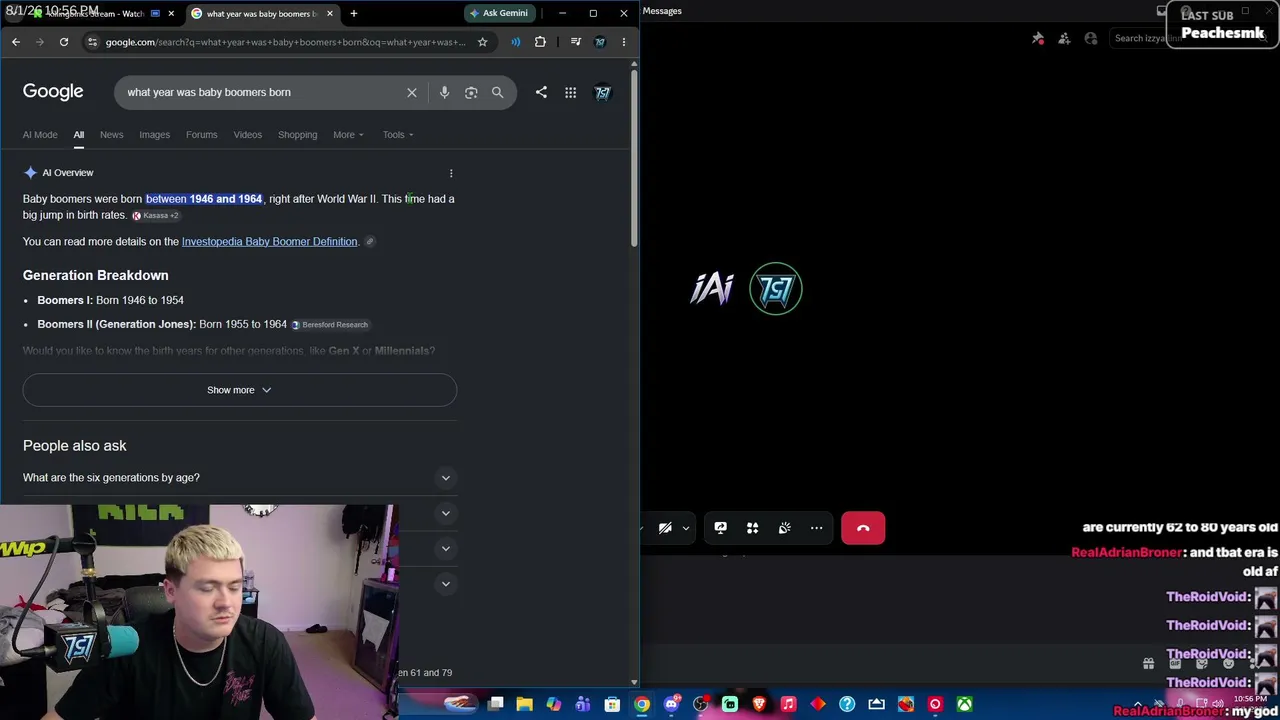This screenshot has width=1280, height=720.
Task: Select the All results tab
Action: [78, 135]
